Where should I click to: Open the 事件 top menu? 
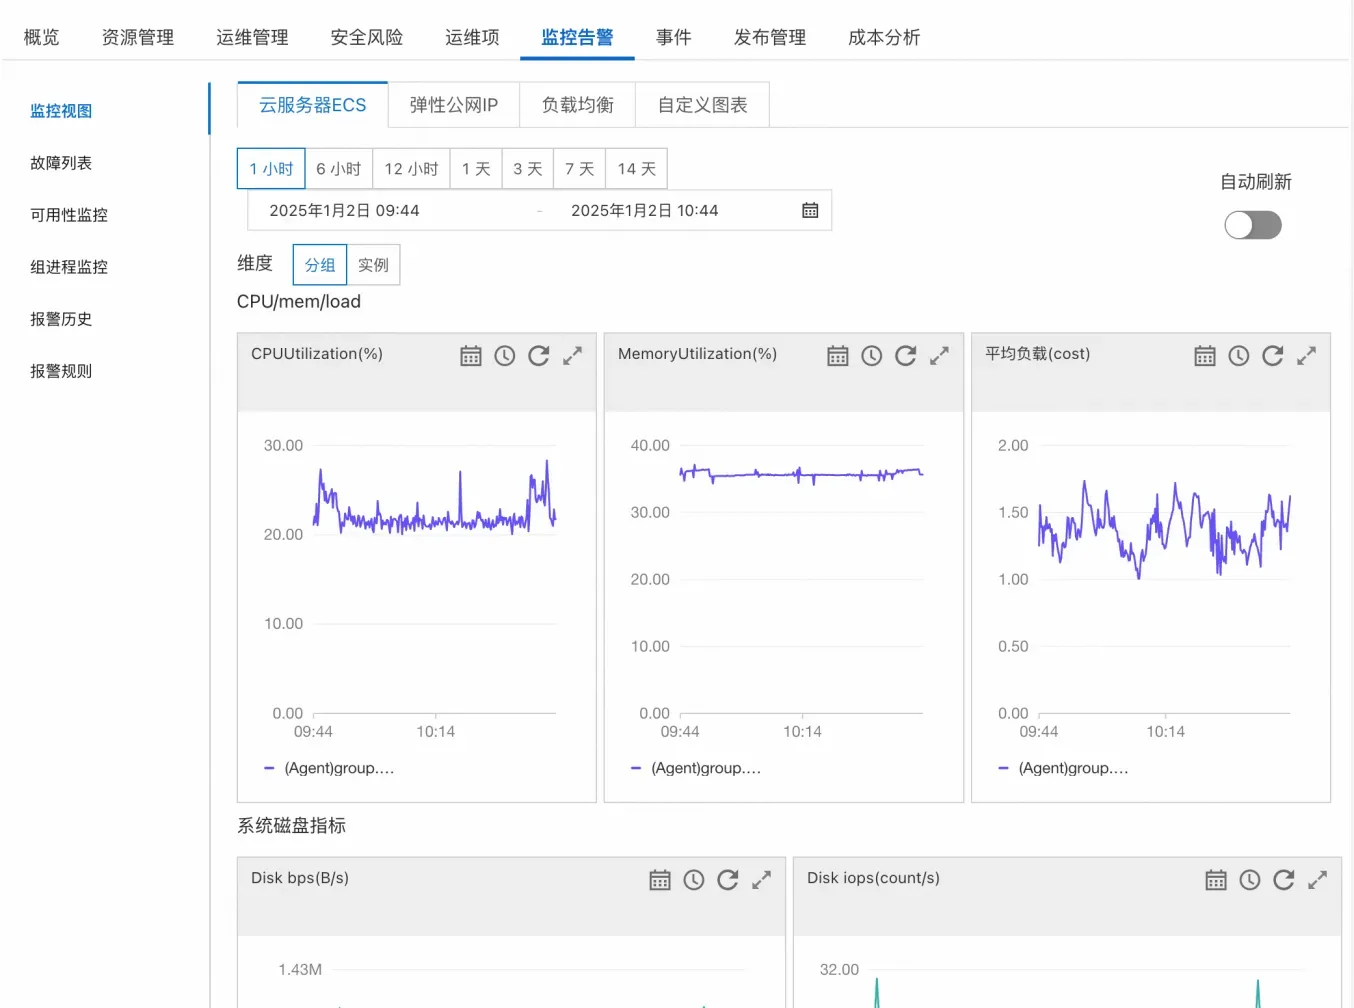point(674,38)
